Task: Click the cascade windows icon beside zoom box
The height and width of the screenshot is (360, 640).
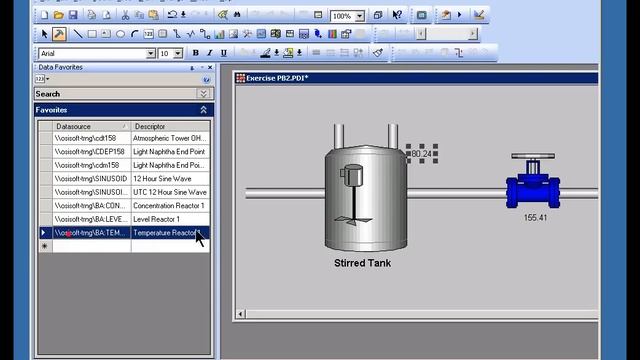Action: pyautogui.click(x=378, y=16)
